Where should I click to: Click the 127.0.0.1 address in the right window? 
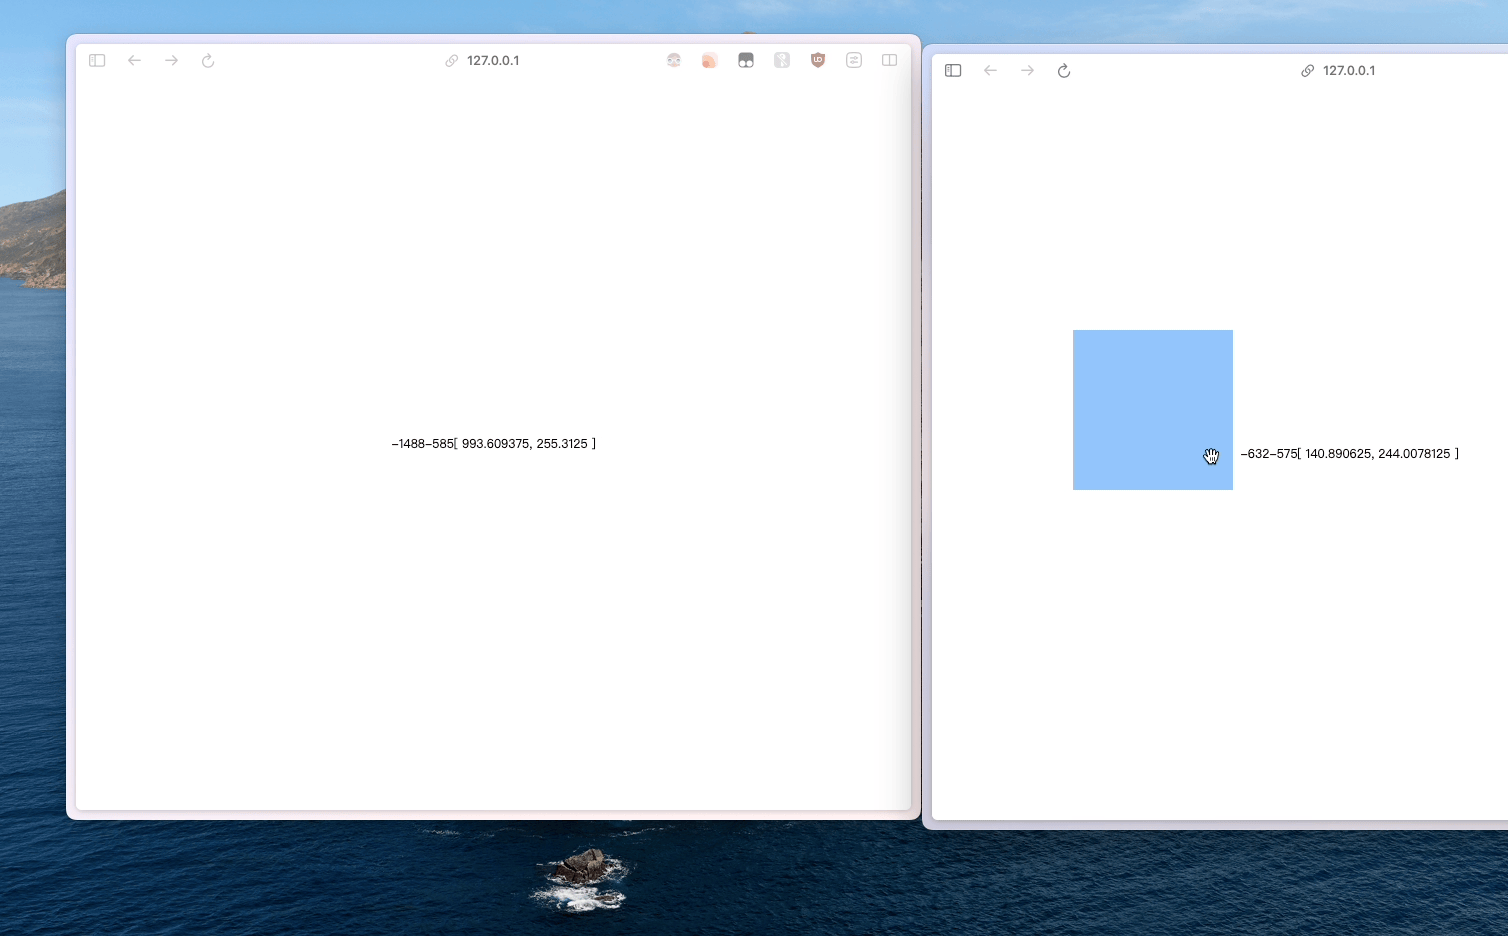click(1348, 71)
